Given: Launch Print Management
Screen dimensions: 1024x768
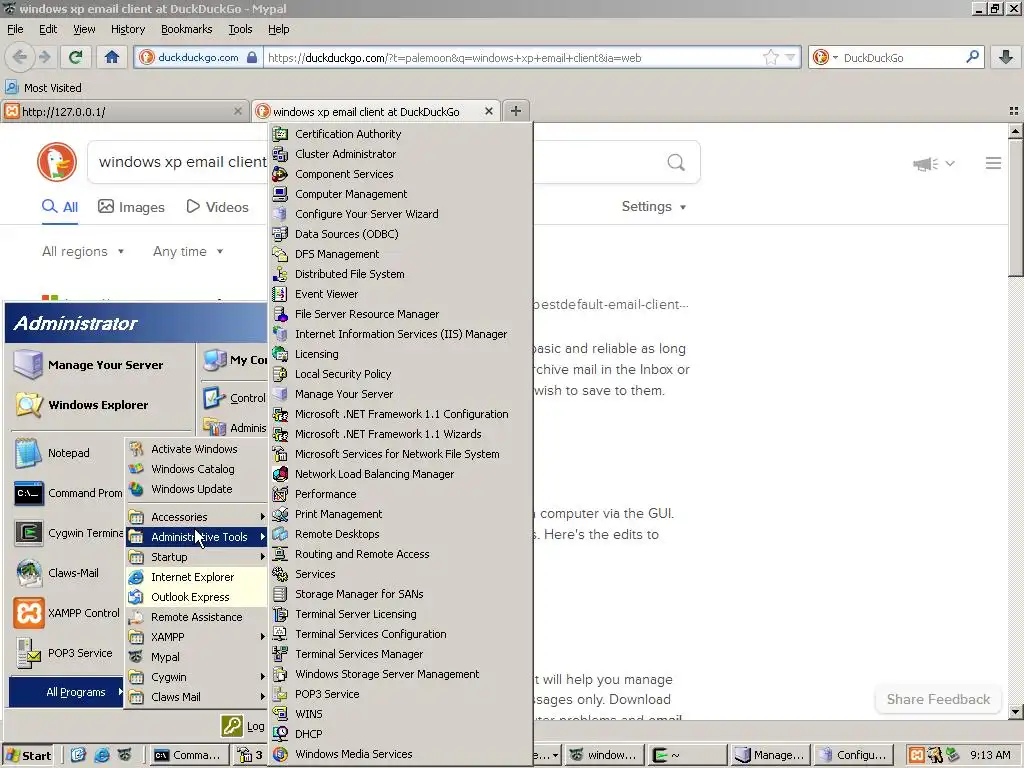Looking at the screenshot, I should point(401,514).
